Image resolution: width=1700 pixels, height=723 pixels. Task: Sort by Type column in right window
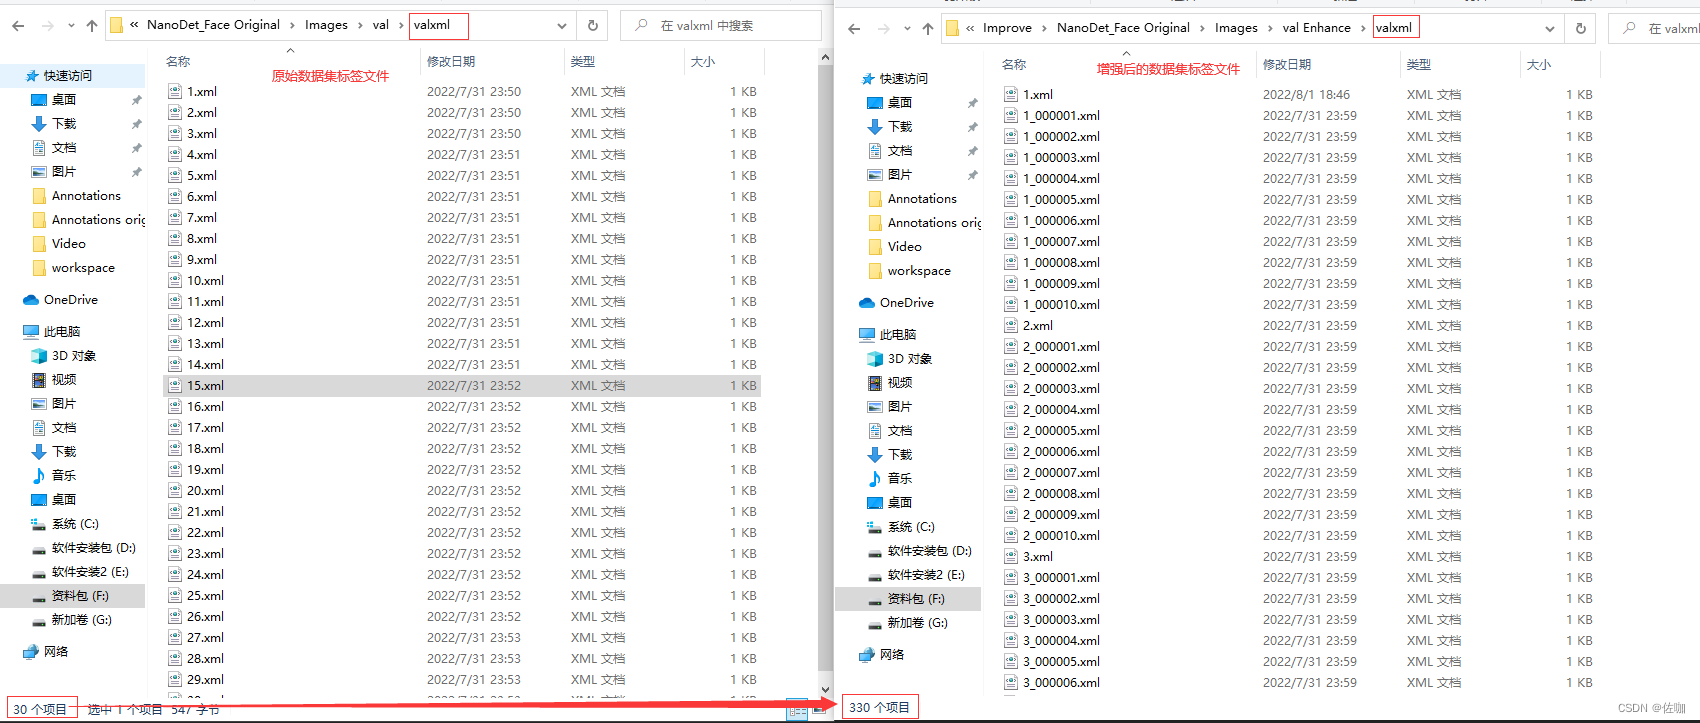click(x=1419, y=64)
